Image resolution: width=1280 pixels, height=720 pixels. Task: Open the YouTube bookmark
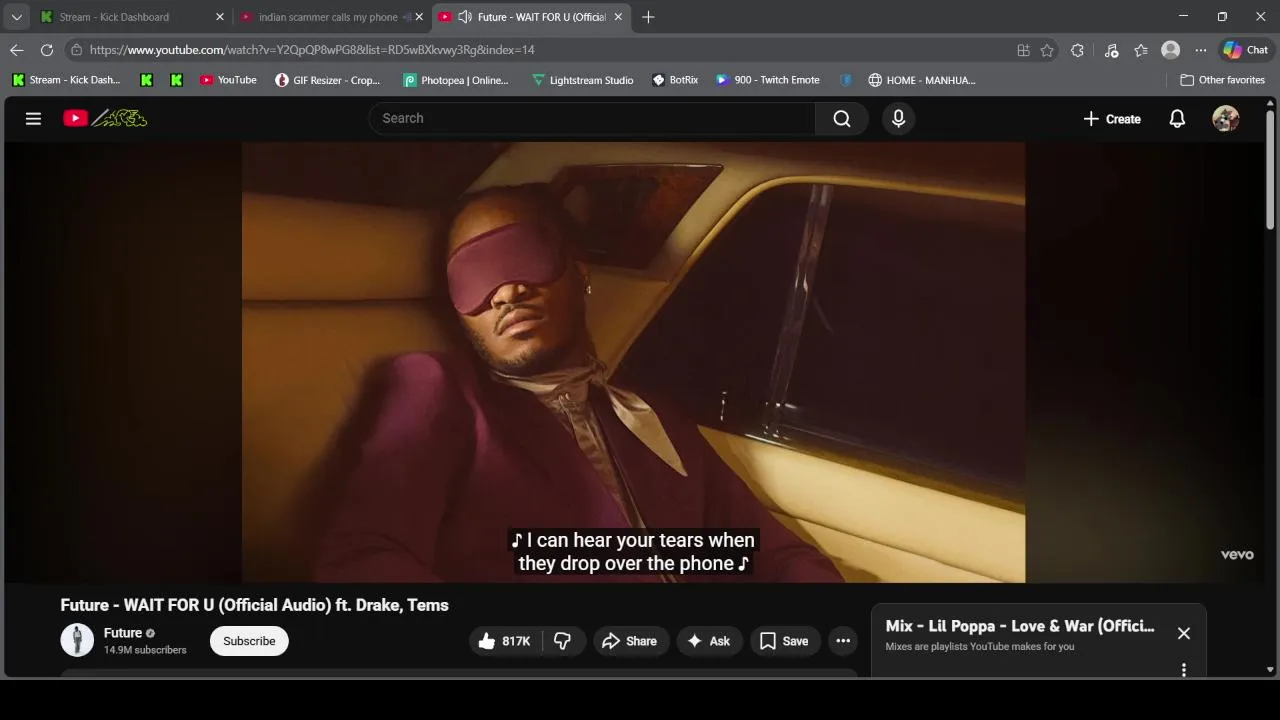pos(228,80)
